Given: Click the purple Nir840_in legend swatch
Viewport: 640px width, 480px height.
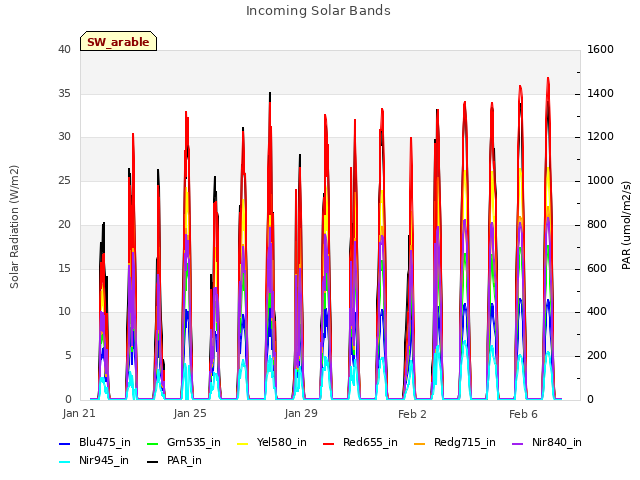Looking at the screenshot, I should pyautogui.click(x=518, y=444).
